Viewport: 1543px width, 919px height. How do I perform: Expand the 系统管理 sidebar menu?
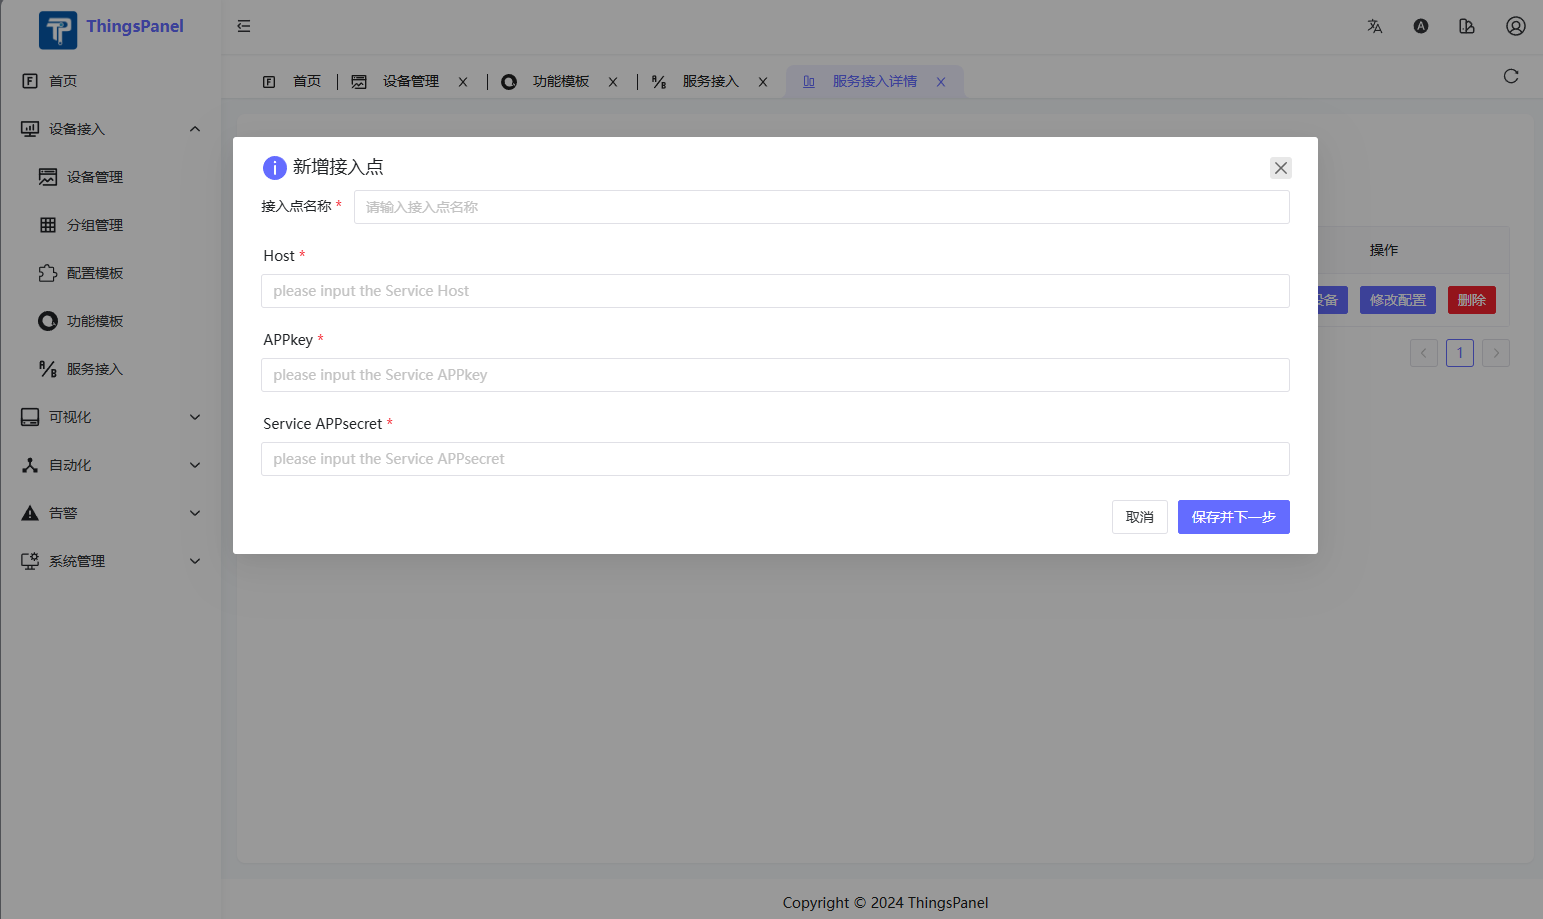pyautogui.click(x=195, y=561)
